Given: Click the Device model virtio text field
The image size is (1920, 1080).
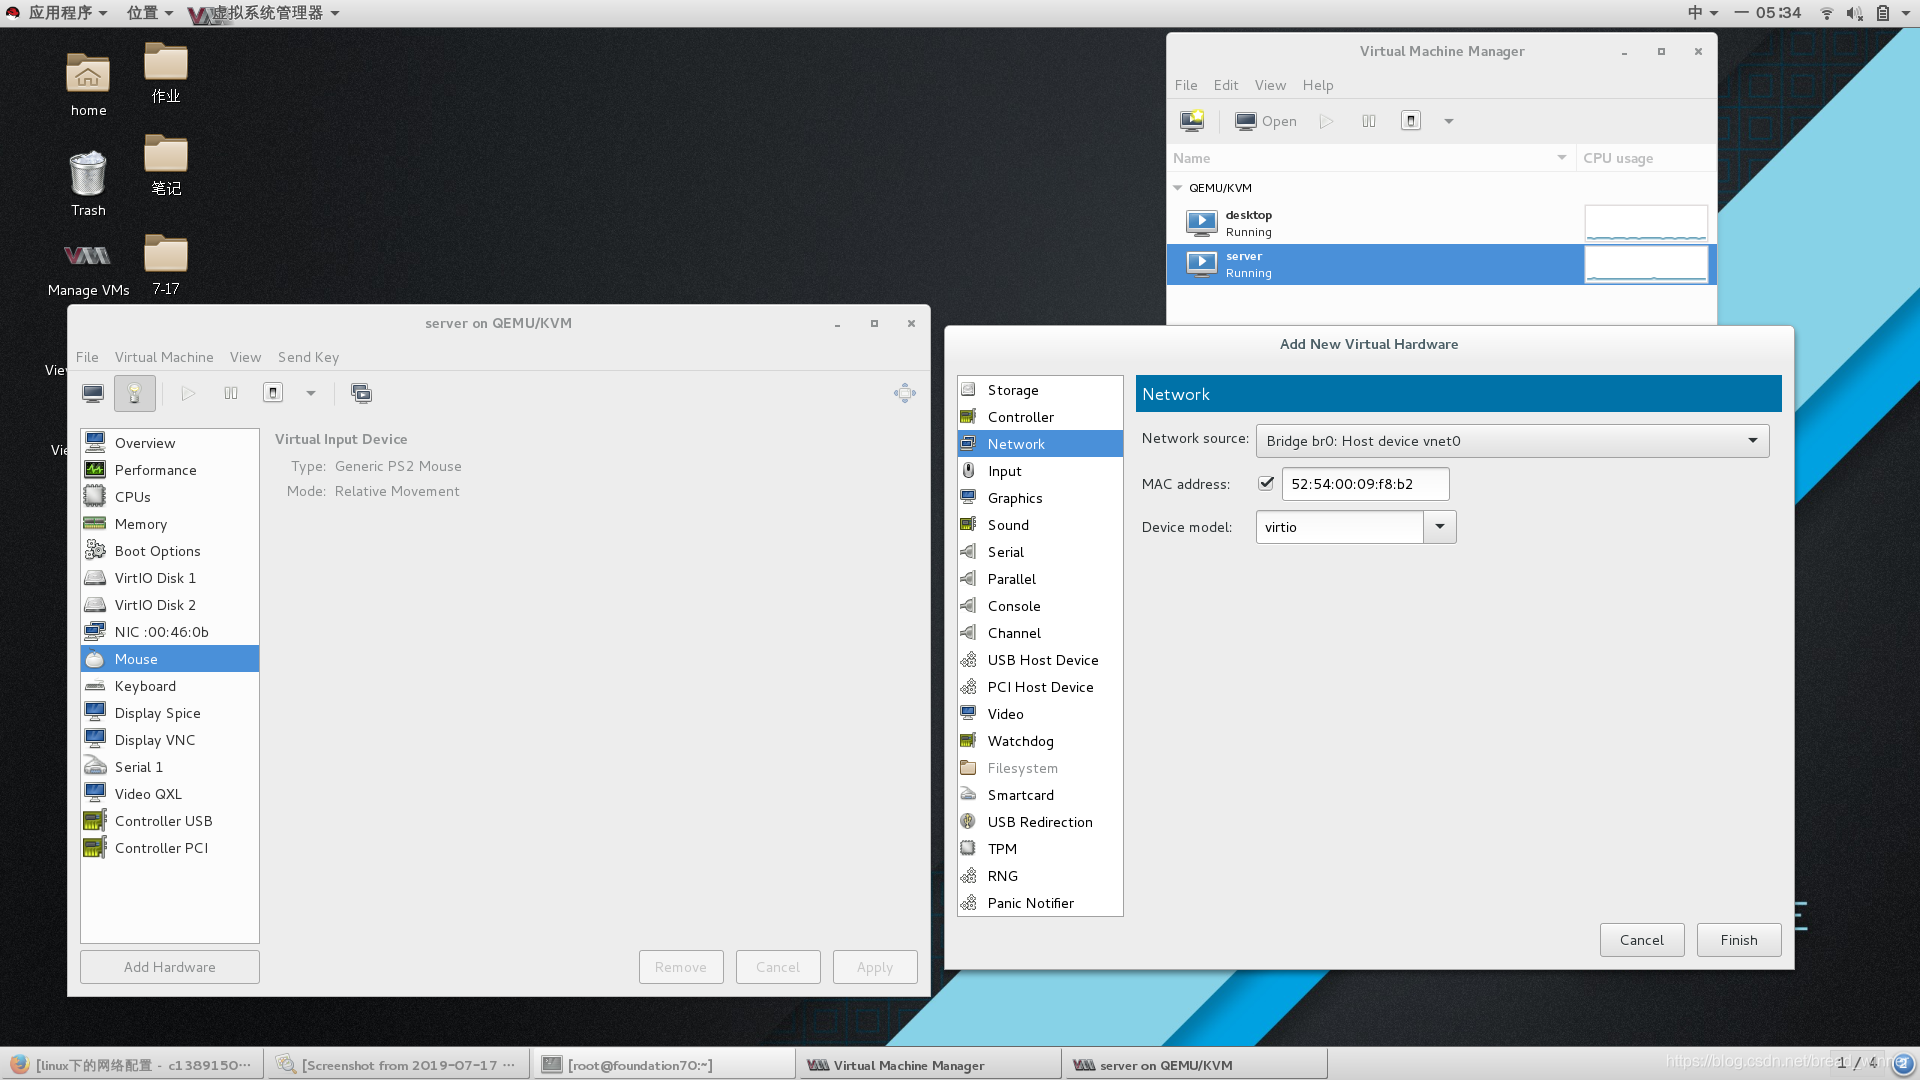Looking at the screenshot, I should [1339, 527].
